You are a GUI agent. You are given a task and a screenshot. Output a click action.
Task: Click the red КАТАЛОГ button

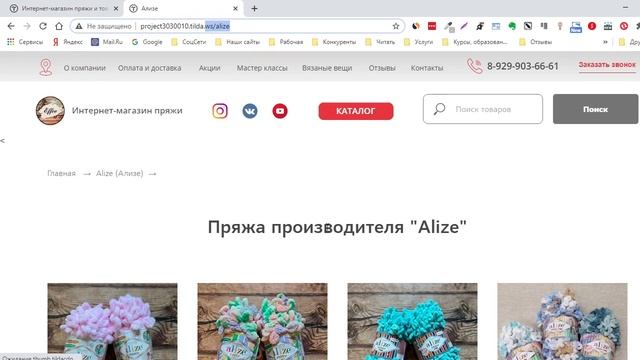[356, 111]
